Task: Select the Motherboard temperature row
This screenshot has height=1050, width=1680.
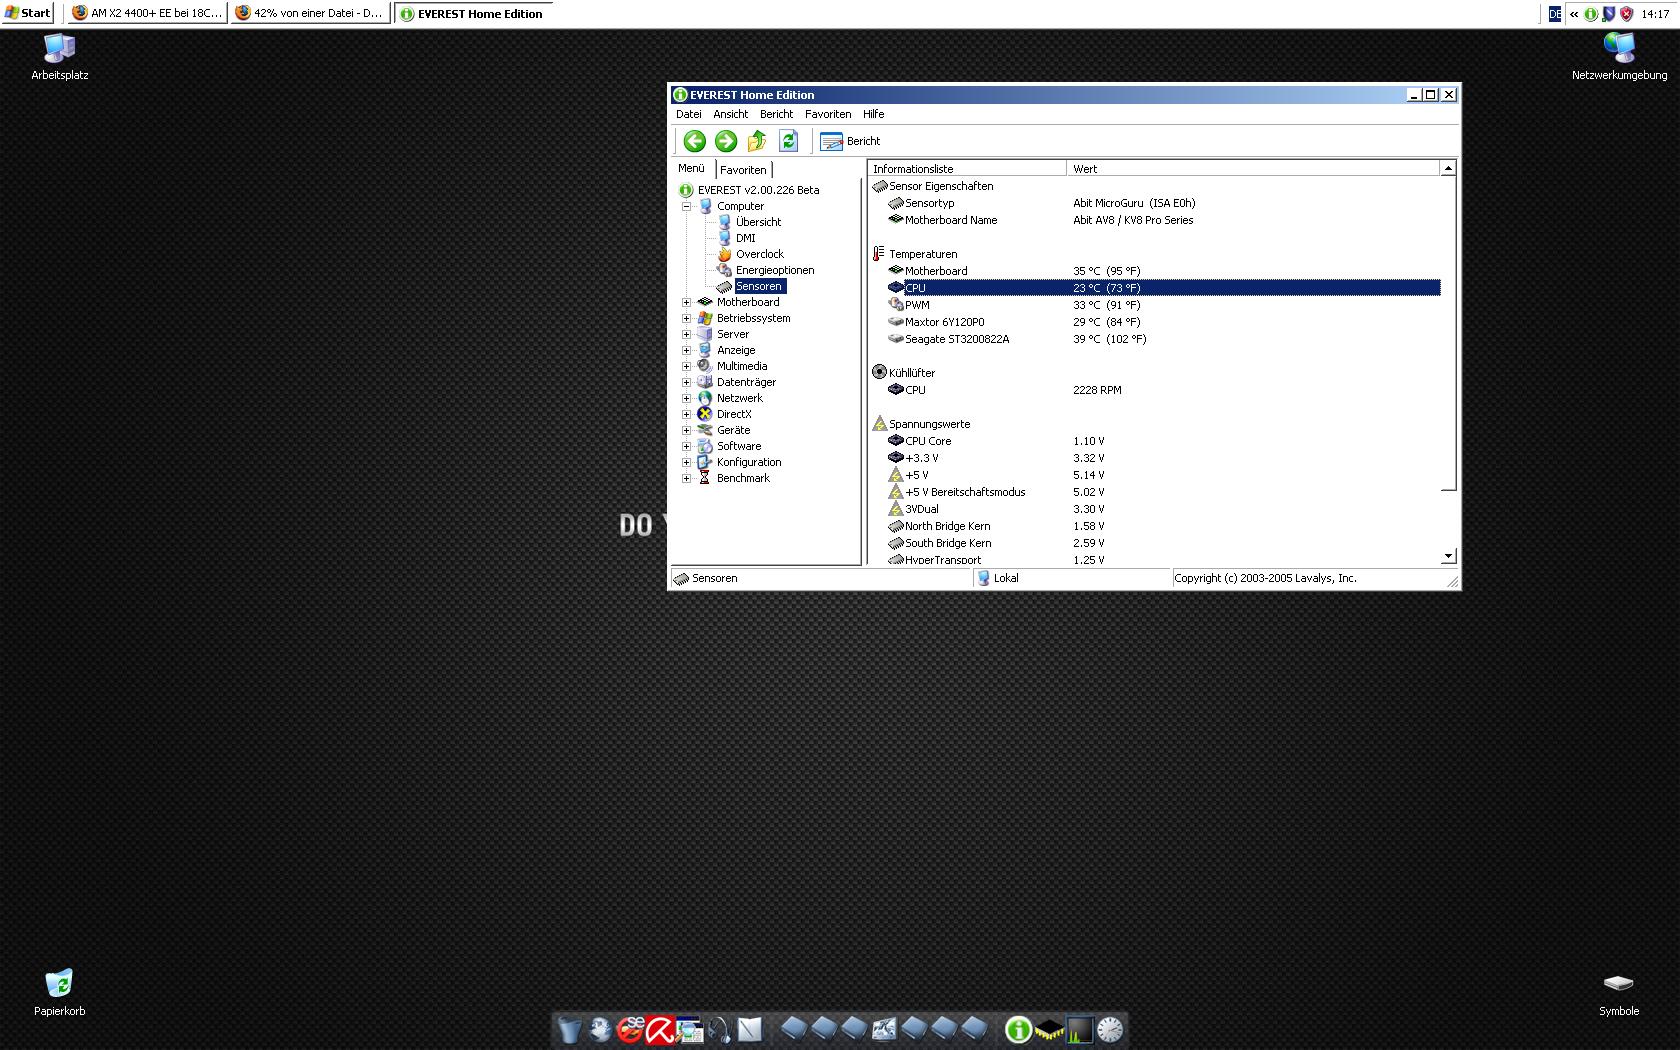Action: click(1163, 271)
